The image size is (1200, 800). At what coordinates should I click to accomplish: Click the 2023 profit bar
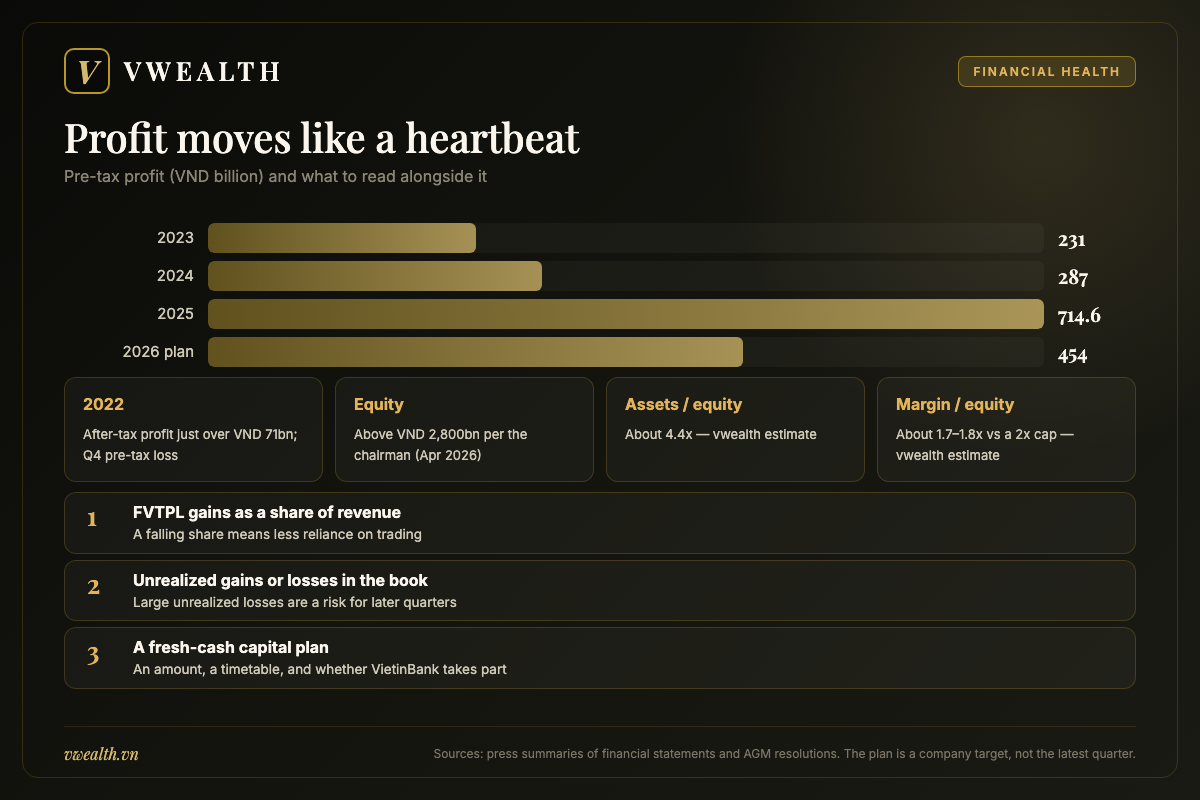coord(342,239)
